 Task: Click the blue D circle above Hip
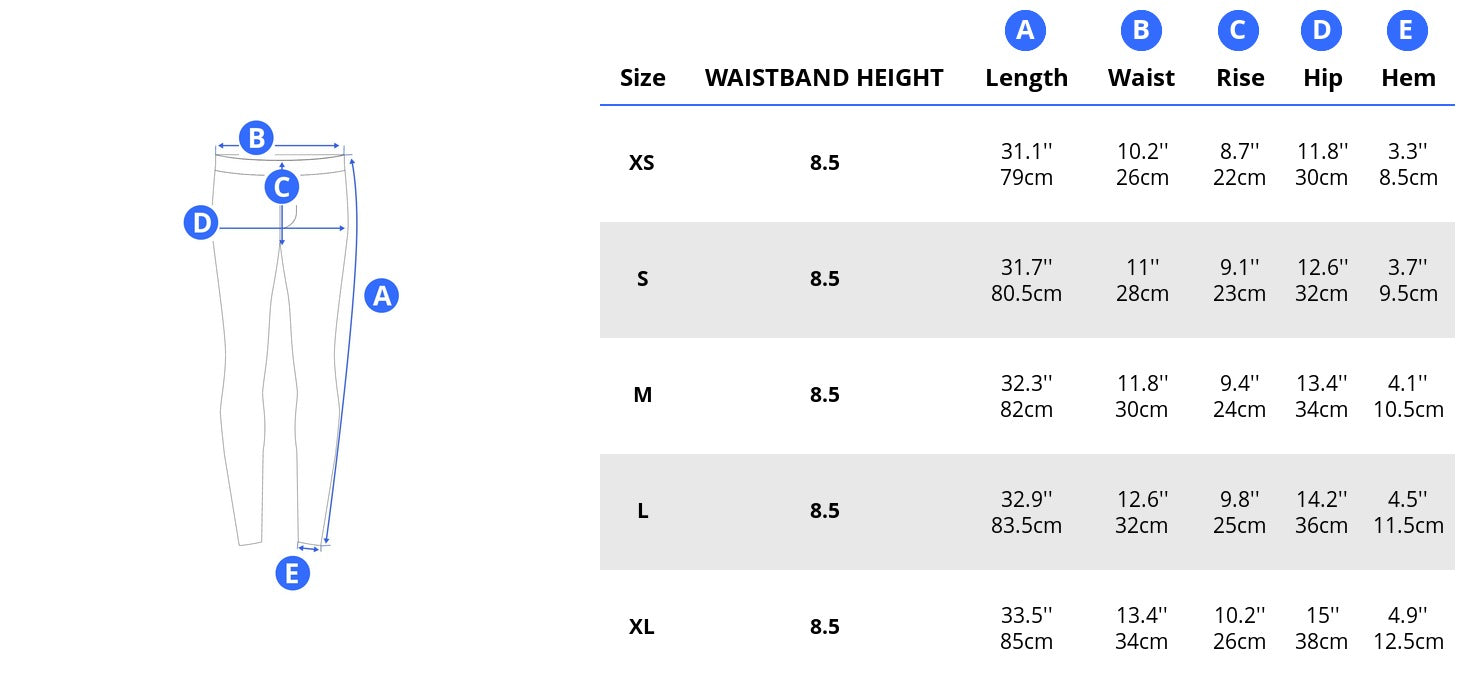point(1322,31)
